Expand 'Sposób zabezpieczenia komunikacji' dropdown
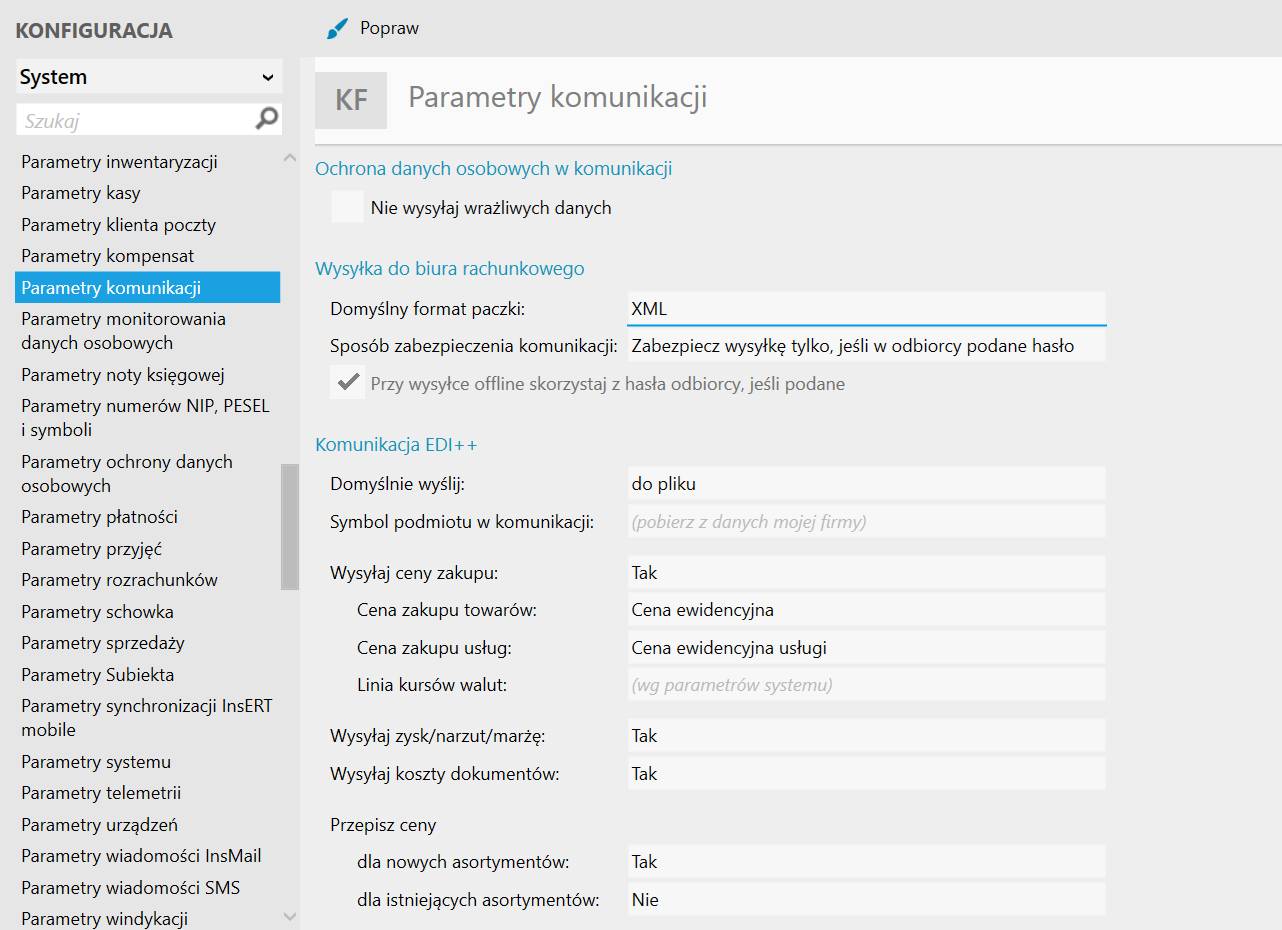1282x930 pixels. point(866,346)
